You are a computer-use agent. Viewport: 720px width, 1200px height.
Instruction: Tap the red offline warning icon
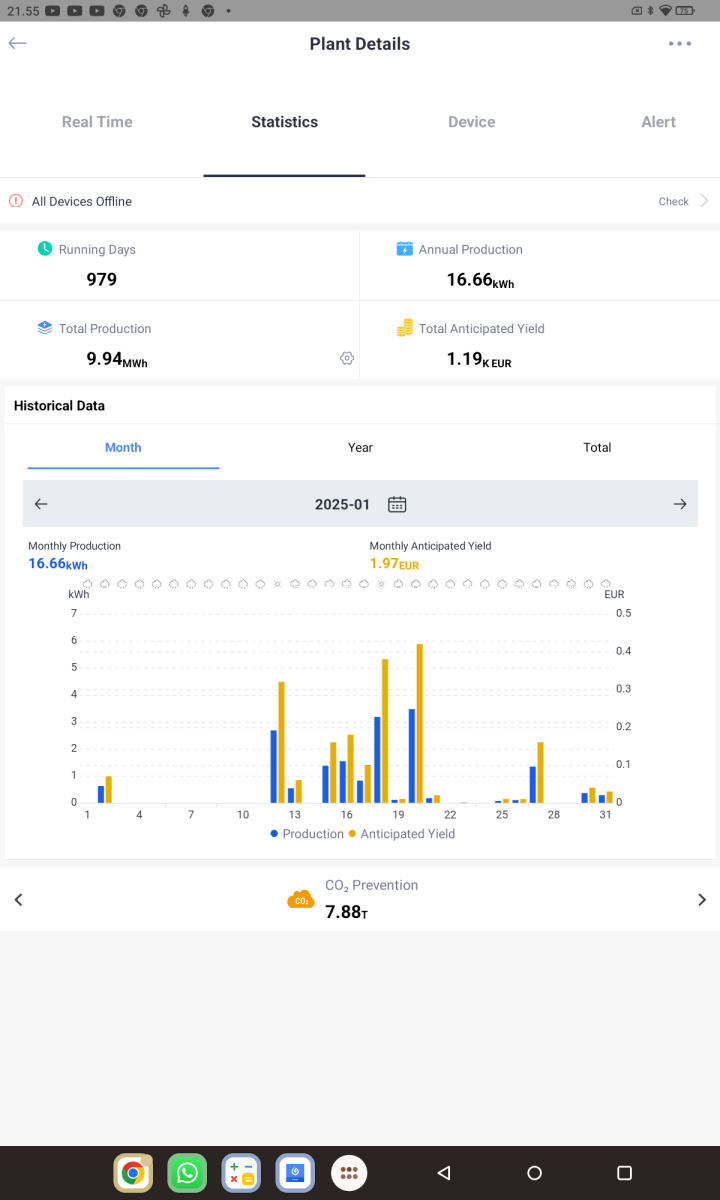pos(16,201)
